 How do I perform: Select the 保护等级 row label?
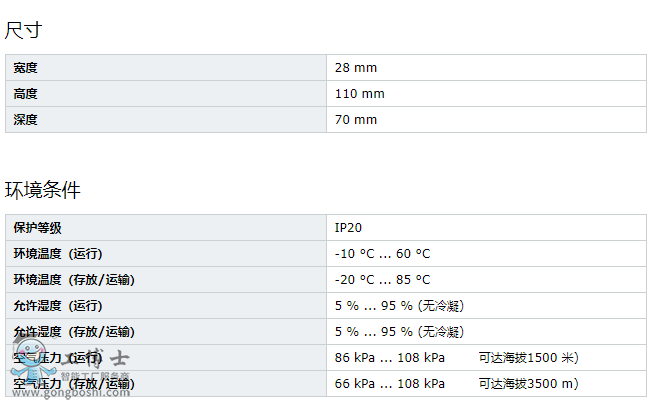tap(38, 228)
